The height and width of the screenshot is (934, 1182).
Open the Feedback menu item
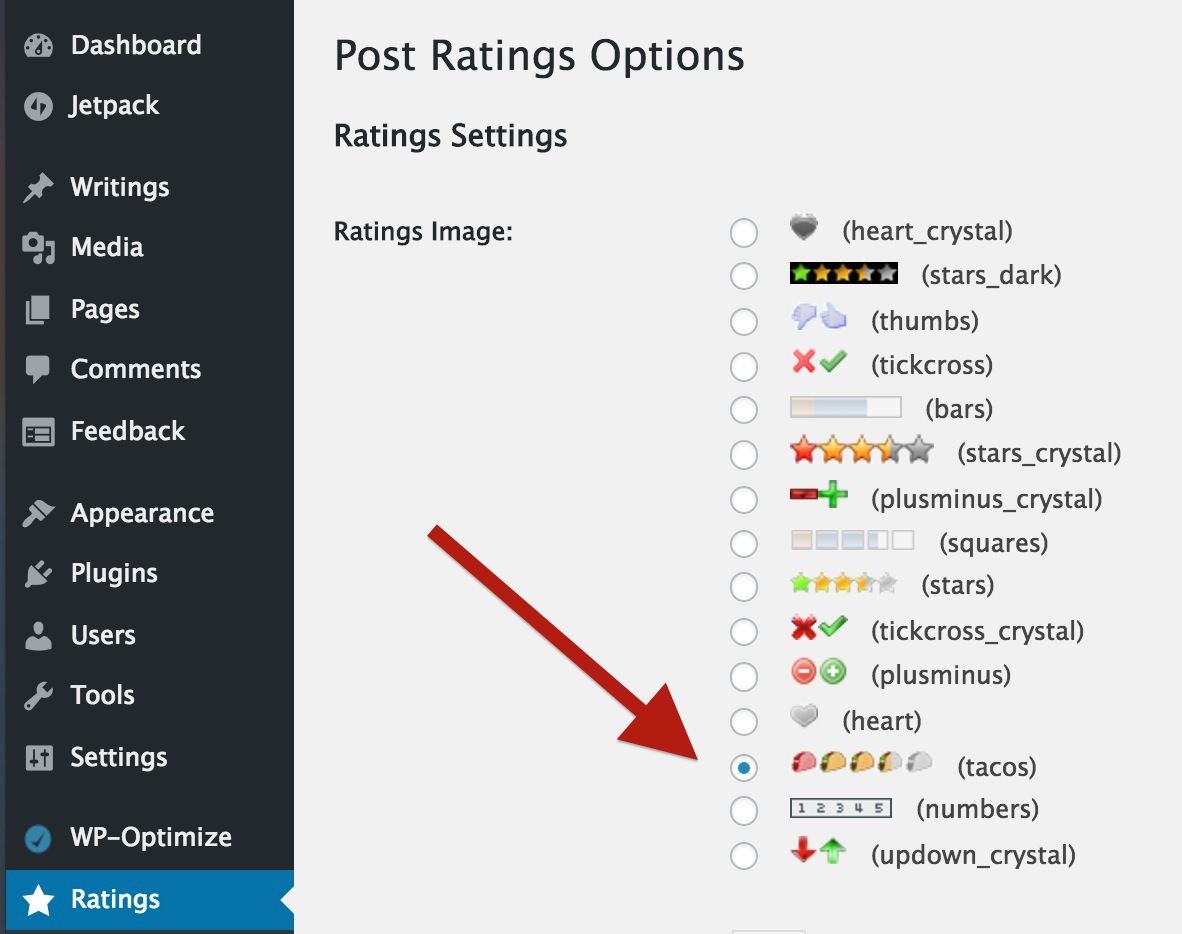pos(127,431)
